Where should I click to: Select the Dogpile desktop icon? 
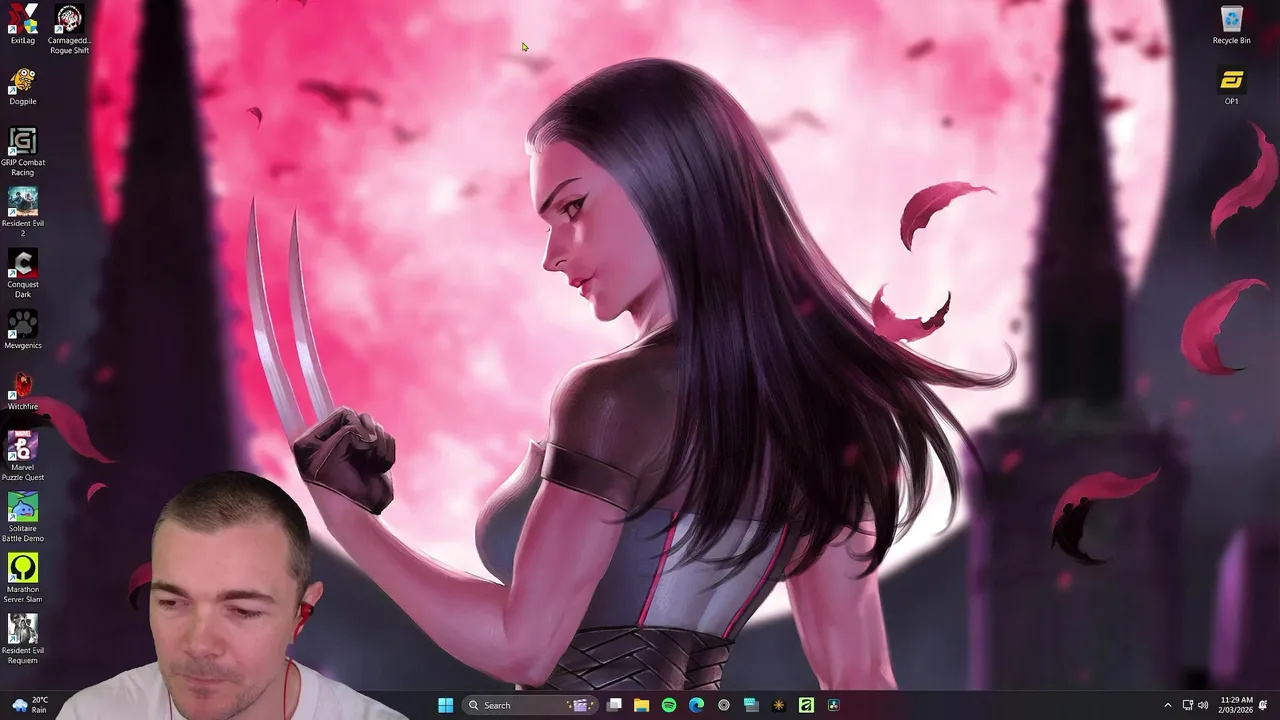[x=22, y=86]
